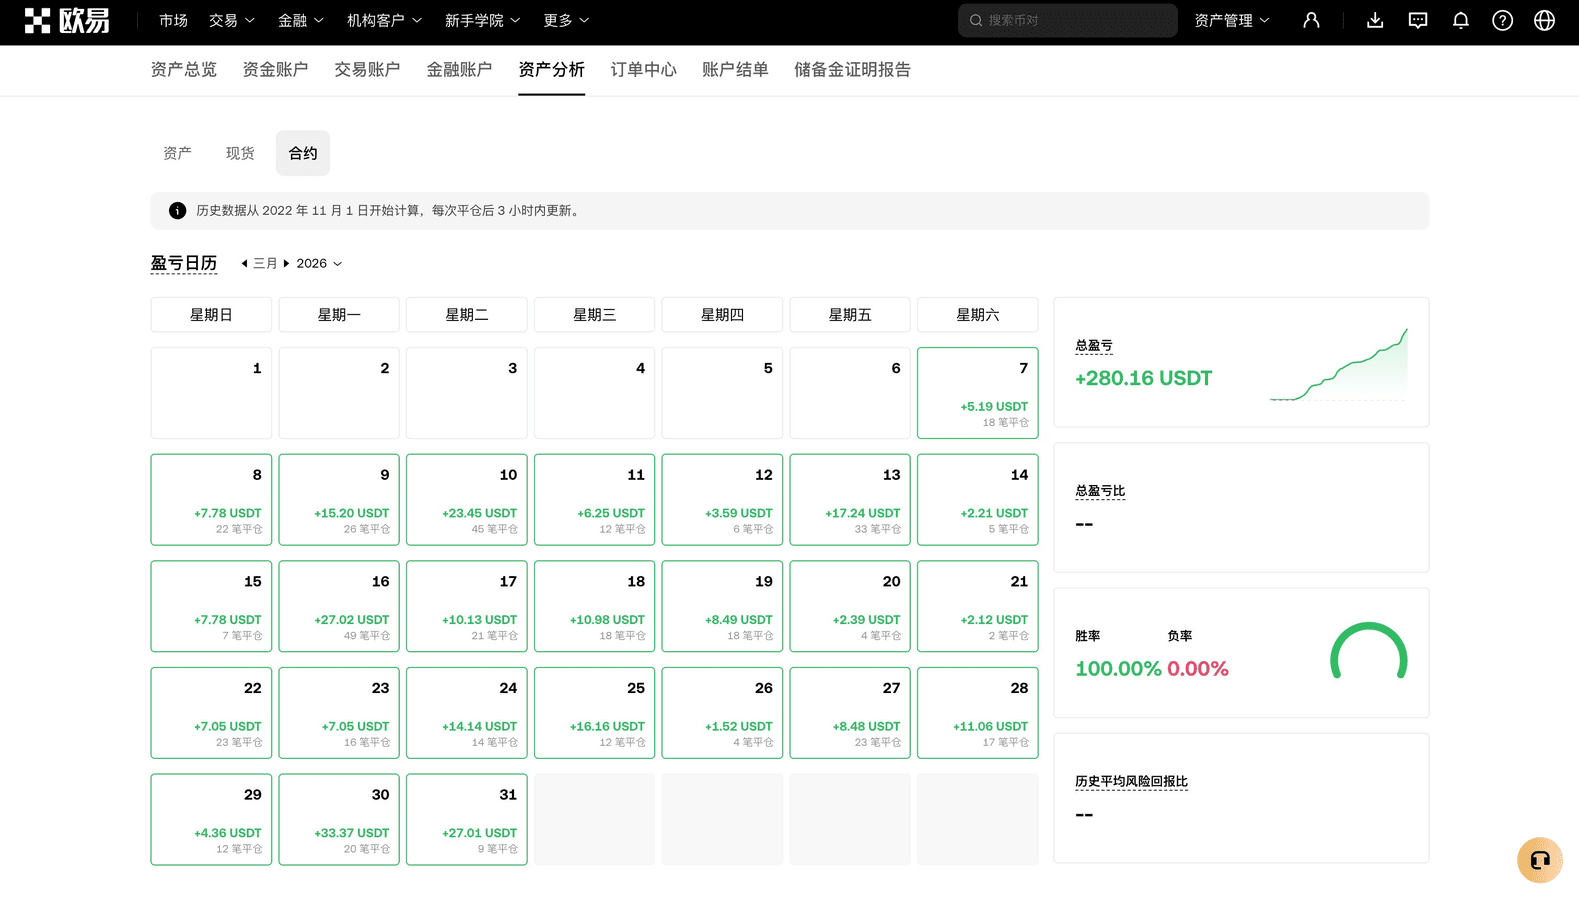Switch to 交易账户 tab
1579x900 pixels.
point(367,70)
